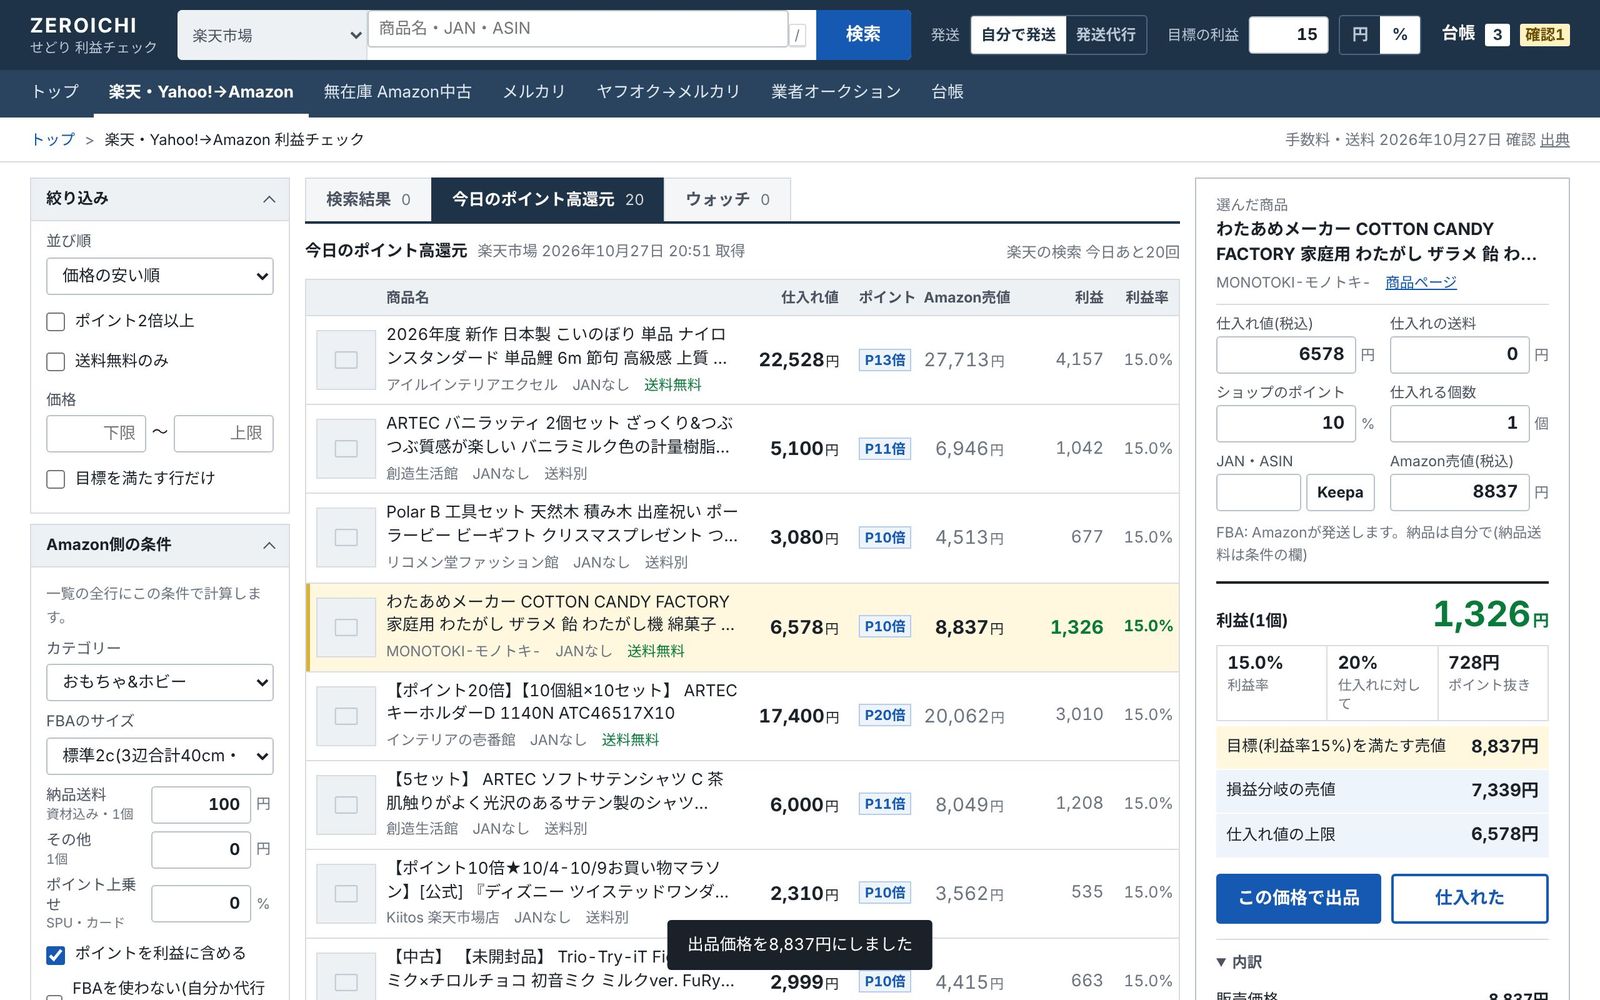This screenshot has width=1600, height=1000.
Task: Click the 仕入れた button
Action: coord(1469,898)
